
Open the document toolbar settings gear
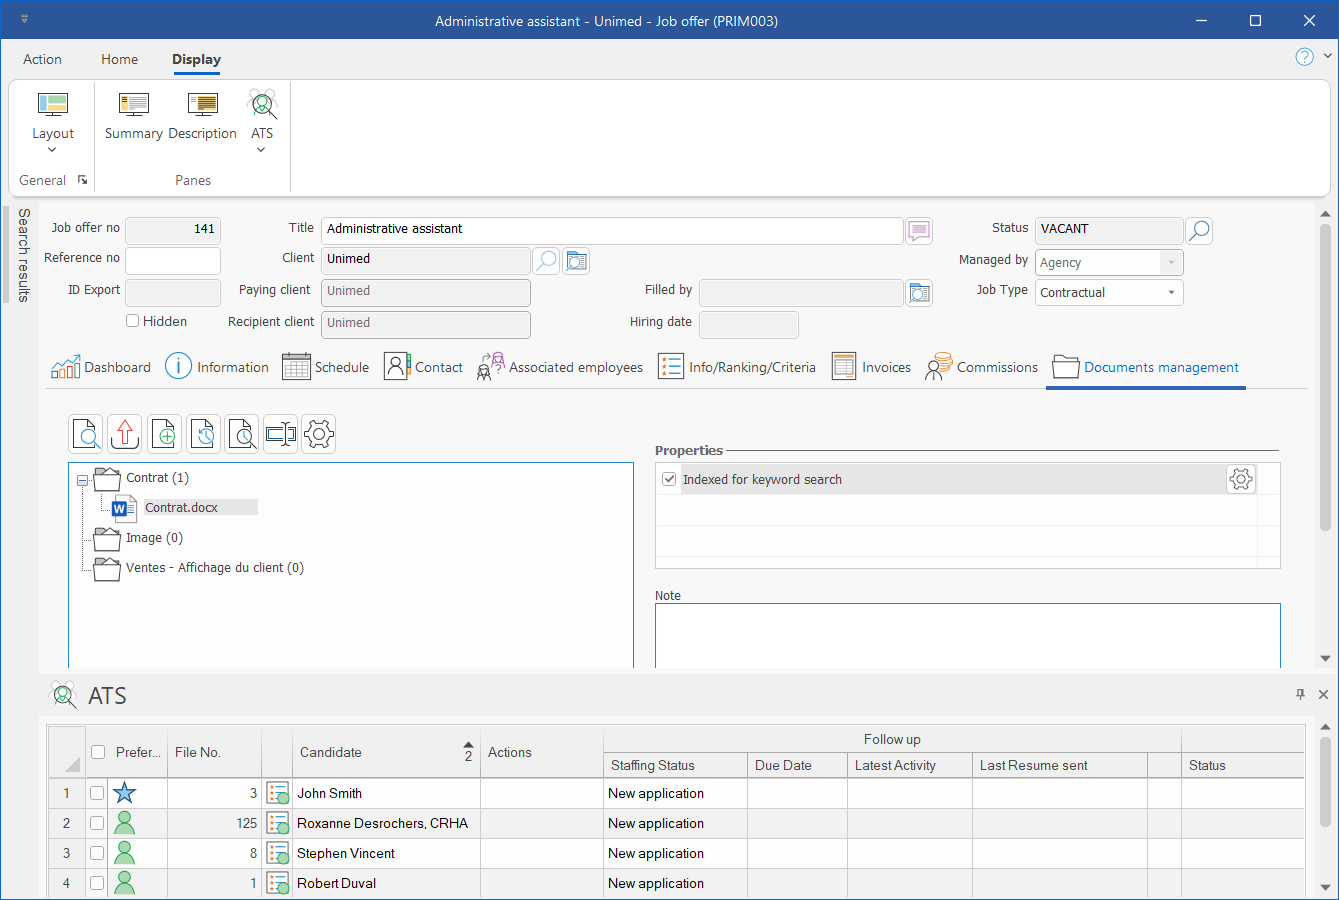(x=319, y=434)
